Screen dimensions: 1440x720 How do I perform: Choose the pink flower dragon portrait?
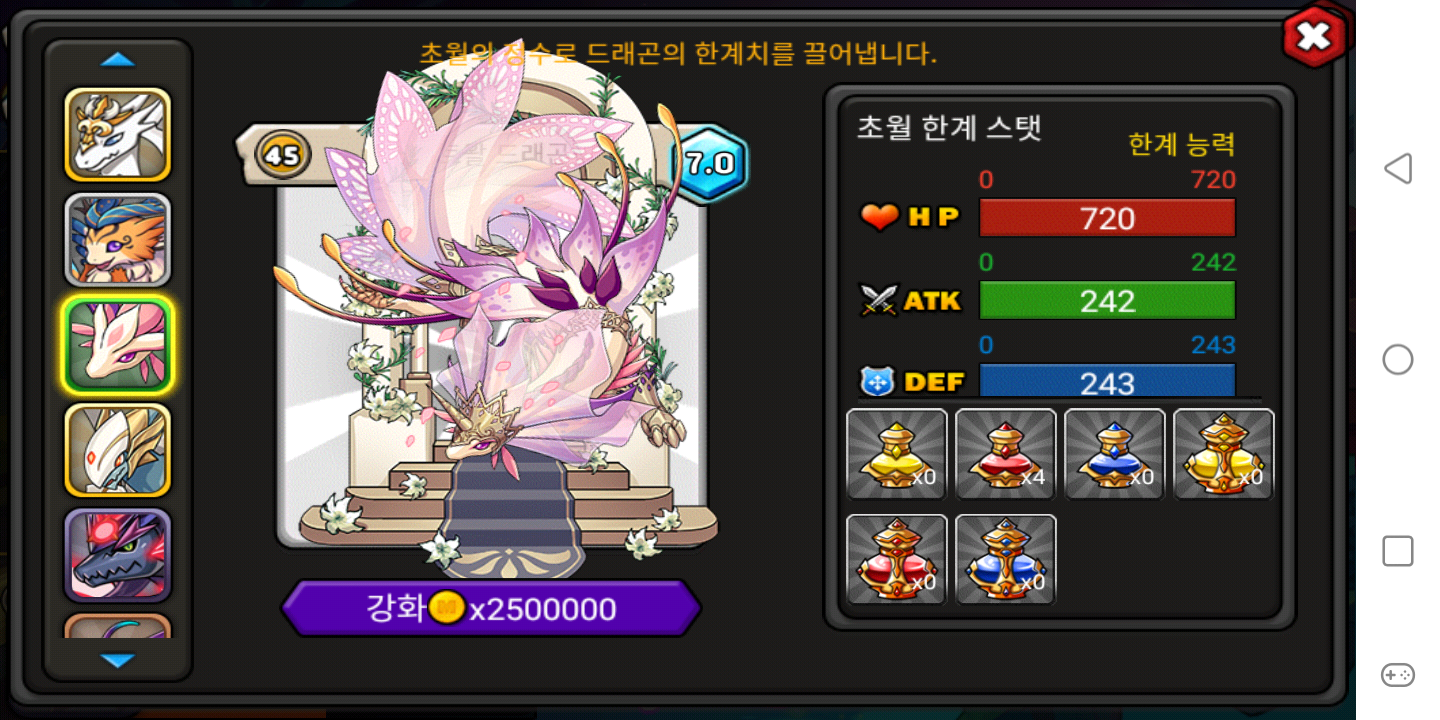pyautogui.click(x=118, y=345)
